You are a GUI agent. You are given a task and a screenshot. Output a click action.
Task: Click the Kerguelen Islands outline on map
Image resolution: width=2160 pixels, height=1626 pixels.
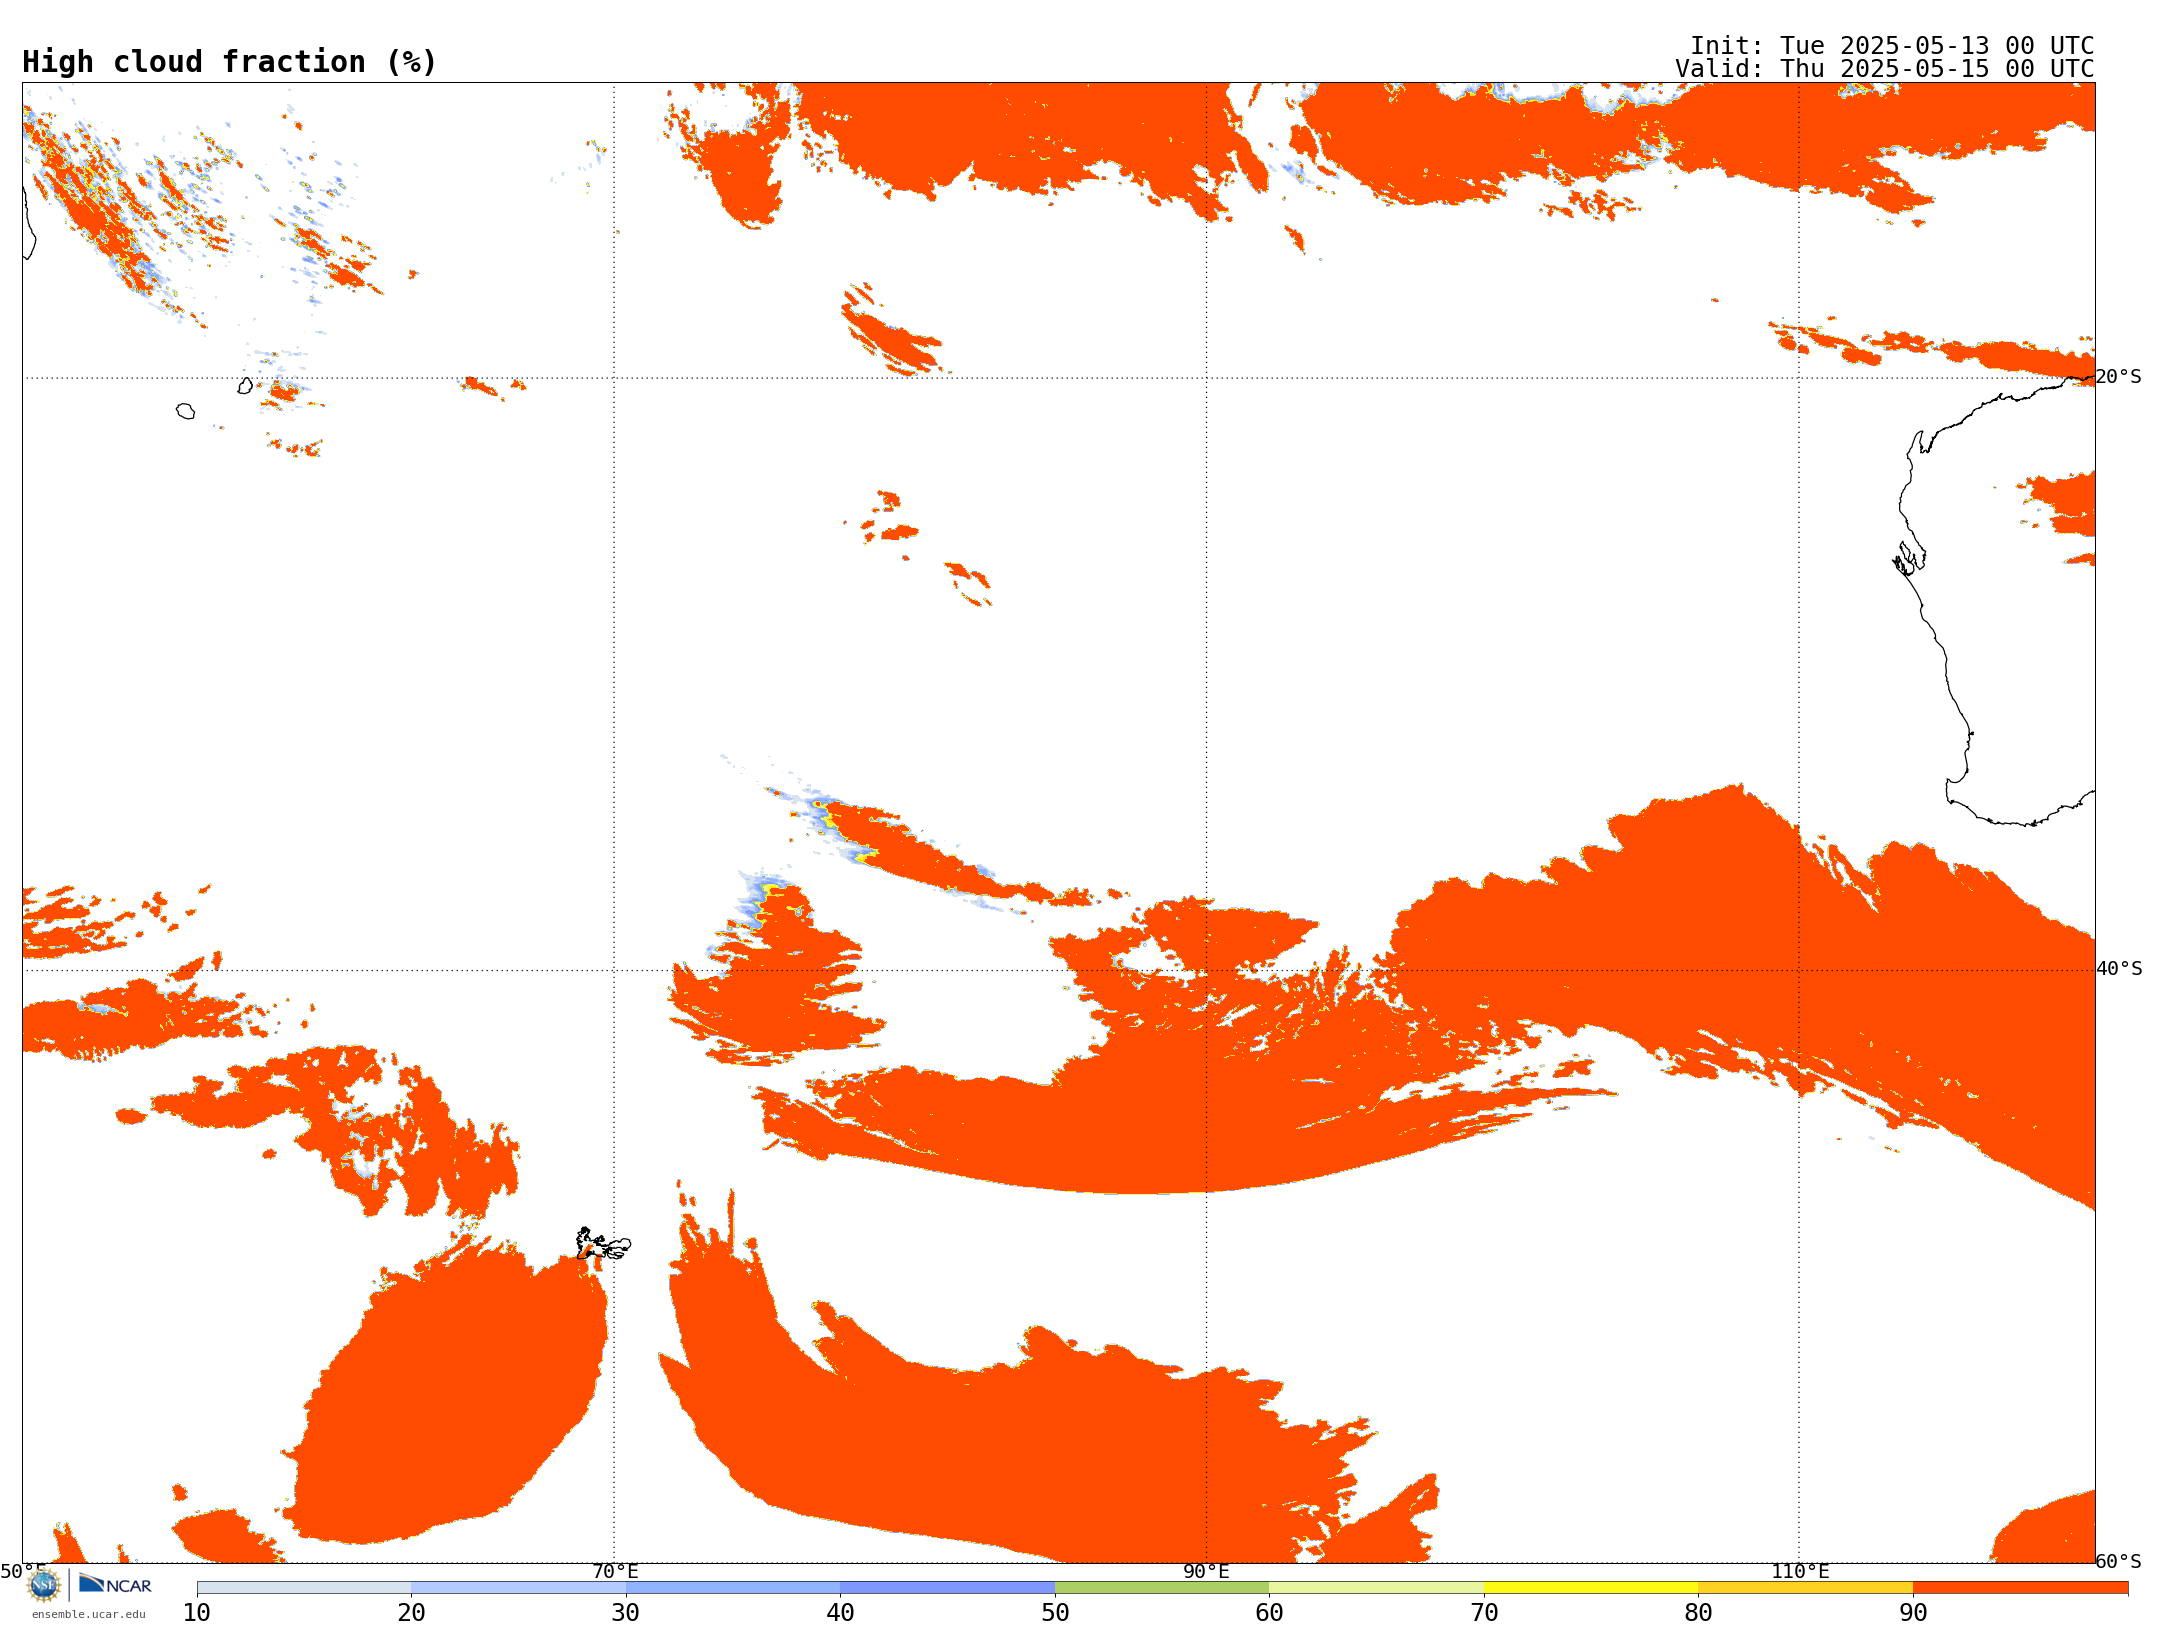(603, 1244)
